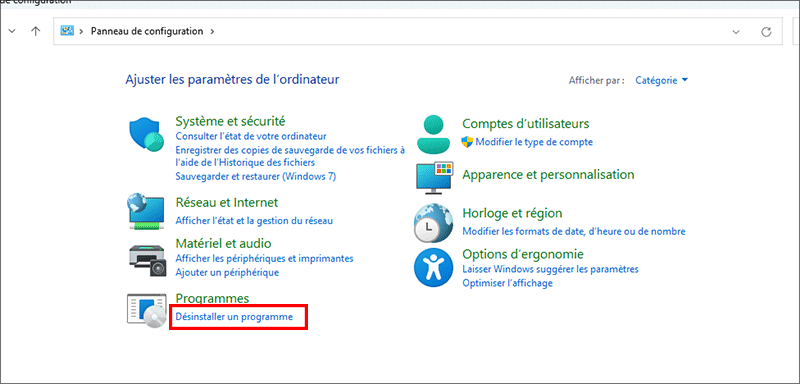This screenshot has width=800, height=384.
Task: Click Laisser Windows suggérer les paramètres
Action: click(x=551, y=269)
